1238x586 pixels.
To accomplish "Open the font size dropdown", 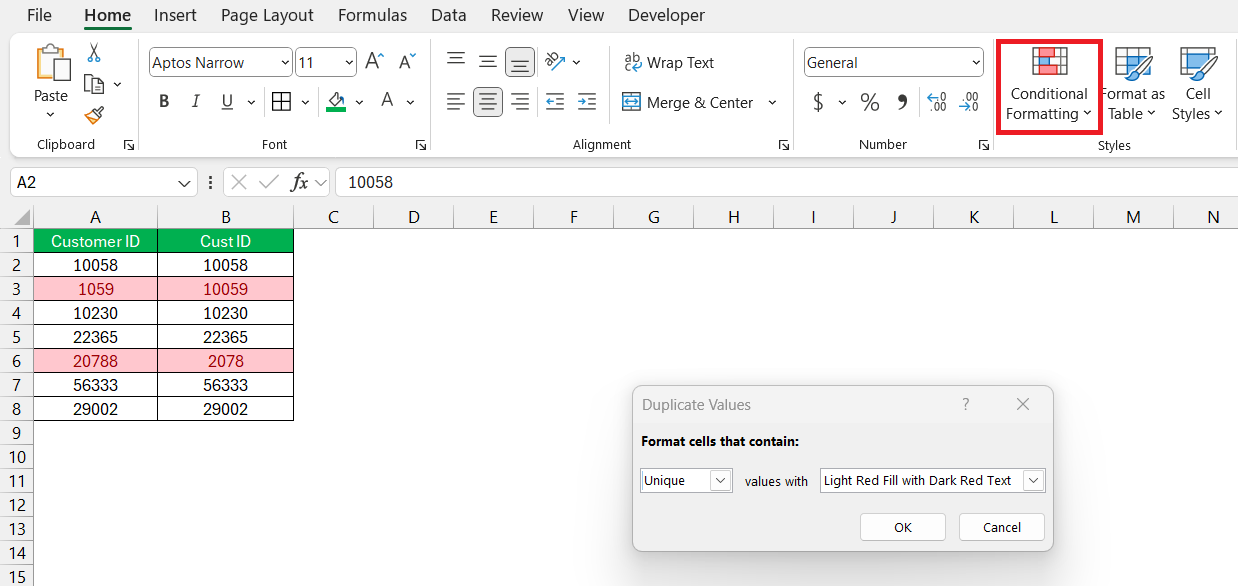I will (349, 62).
